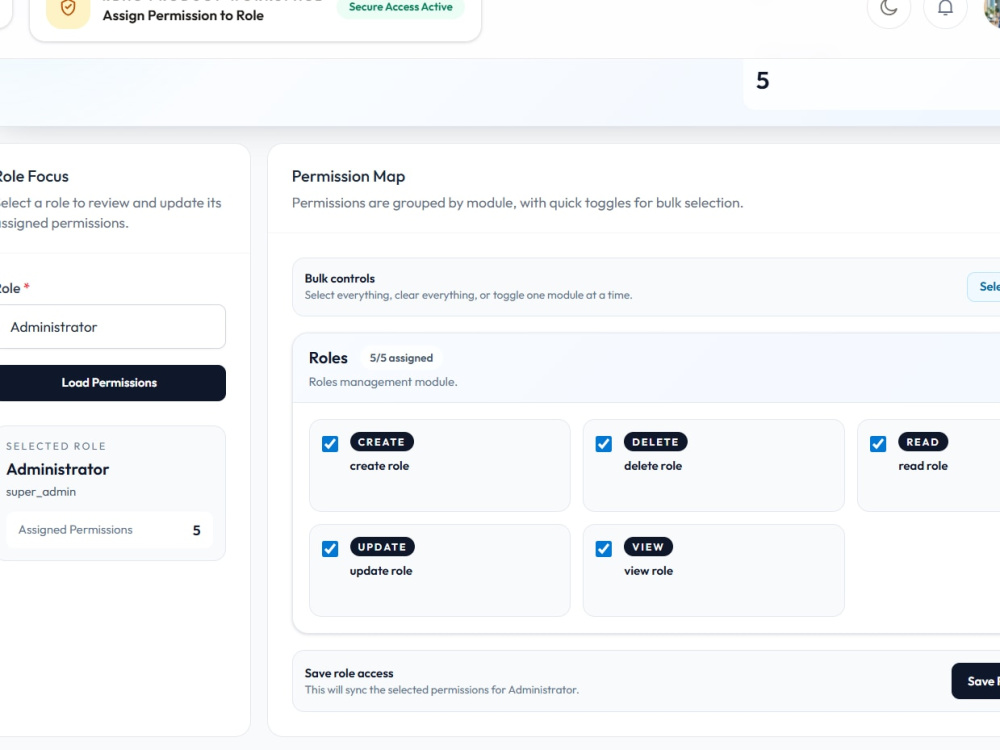This screenshot has height=750, width=1000.
Task: Click the "SELECTED ROLE" caption
Action: 56,446
